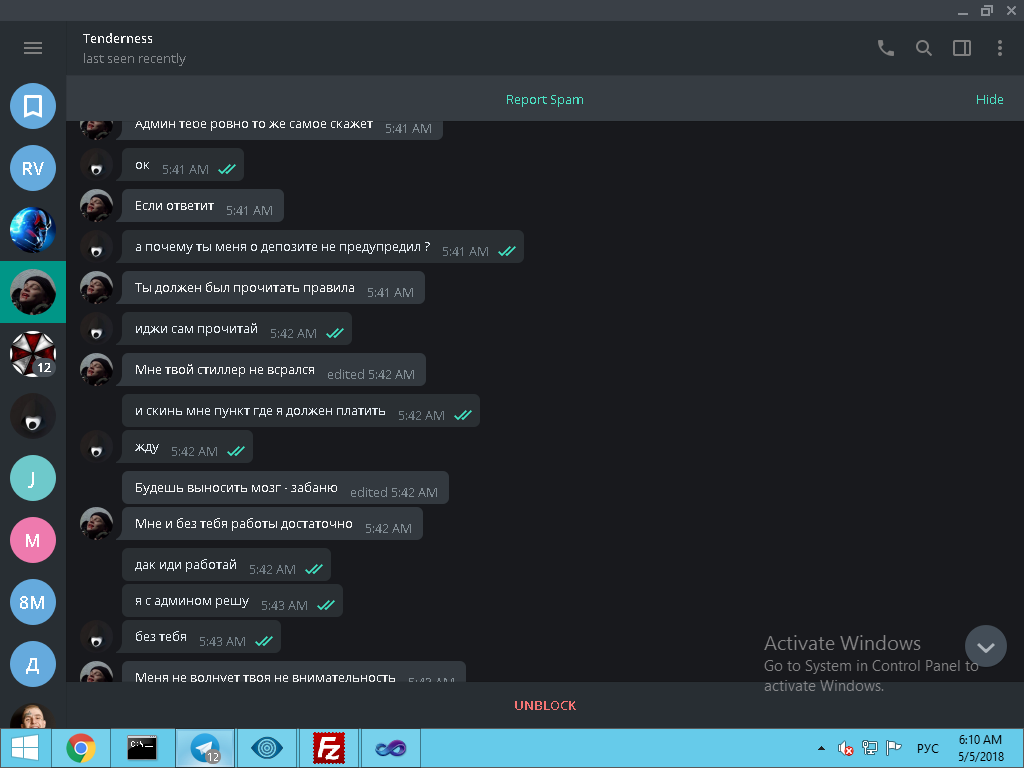The width and height of the screenshot is (1024, 768).
Task: Open the 8M contact chat
Action: (x=33, y=602)
